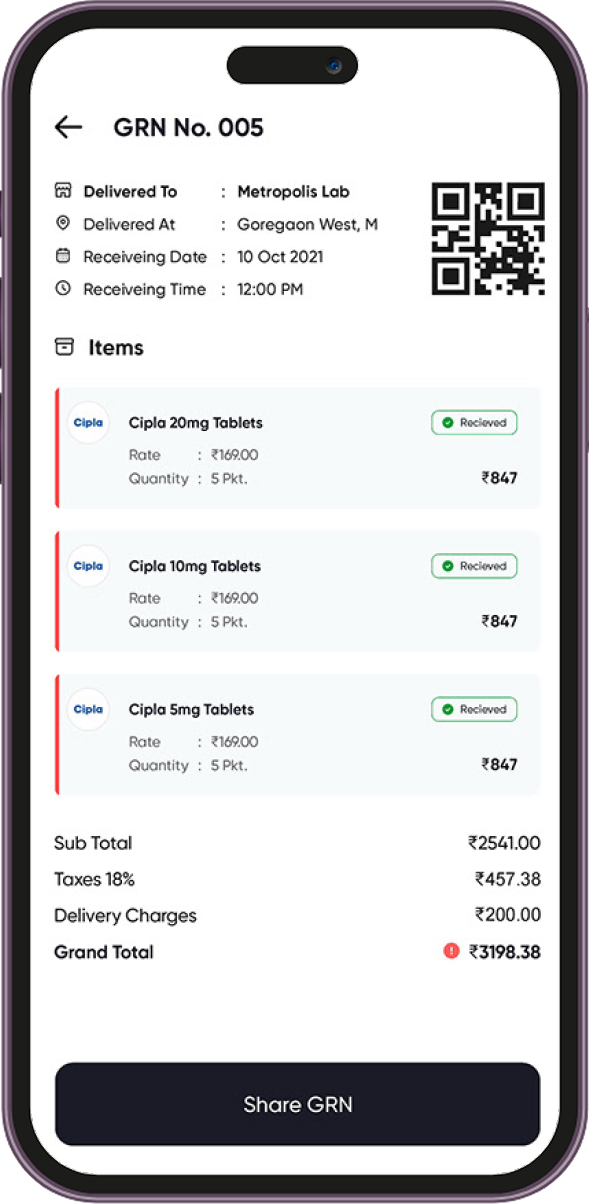The width and height of the screenshot is (589, 1204).
Task: Click the Delivered To store icon
Action: pyautogui.click(x=63, y=191)
